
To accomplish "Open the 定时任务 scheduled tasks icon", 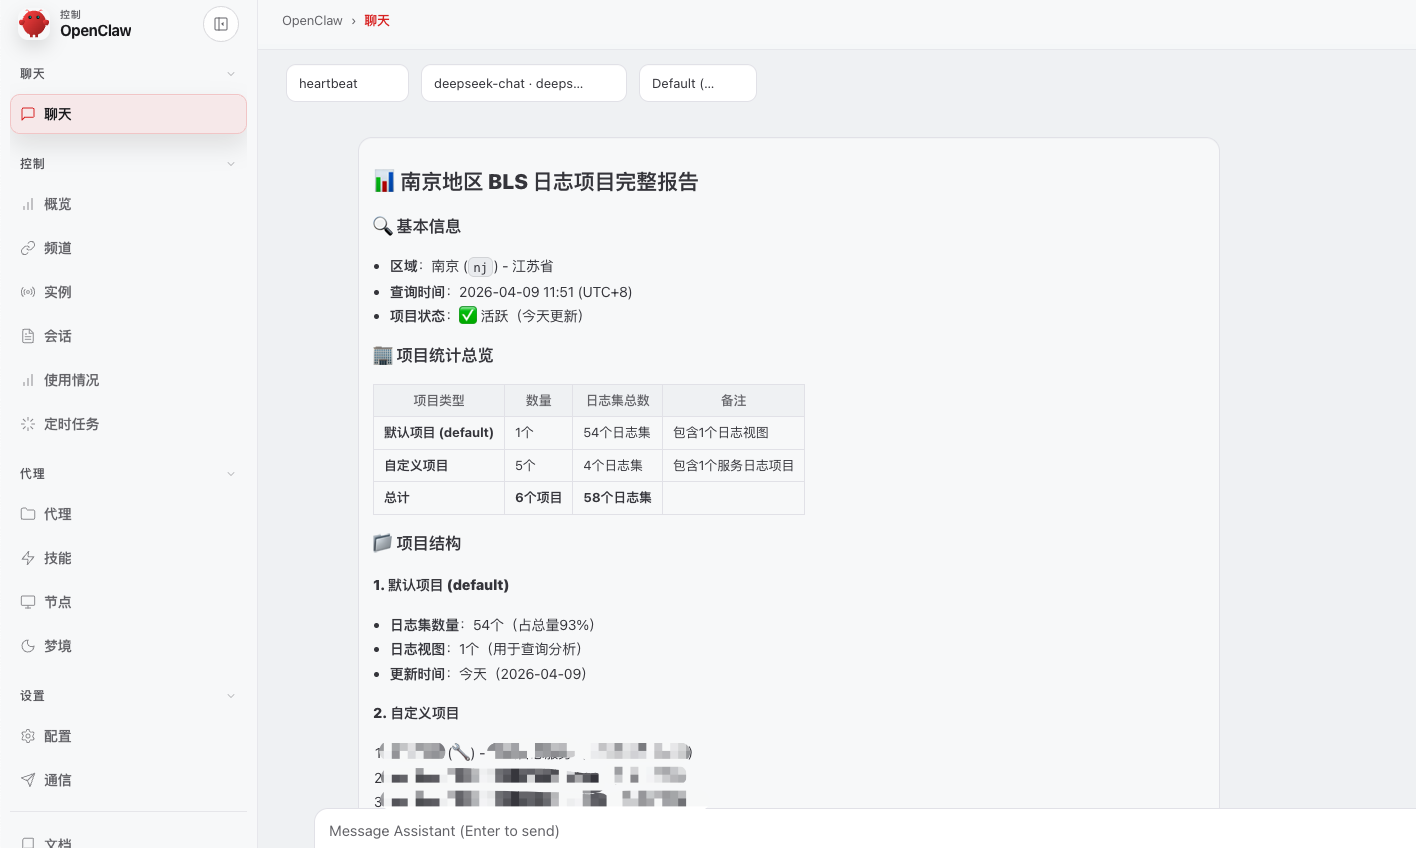I will [28, 424].
